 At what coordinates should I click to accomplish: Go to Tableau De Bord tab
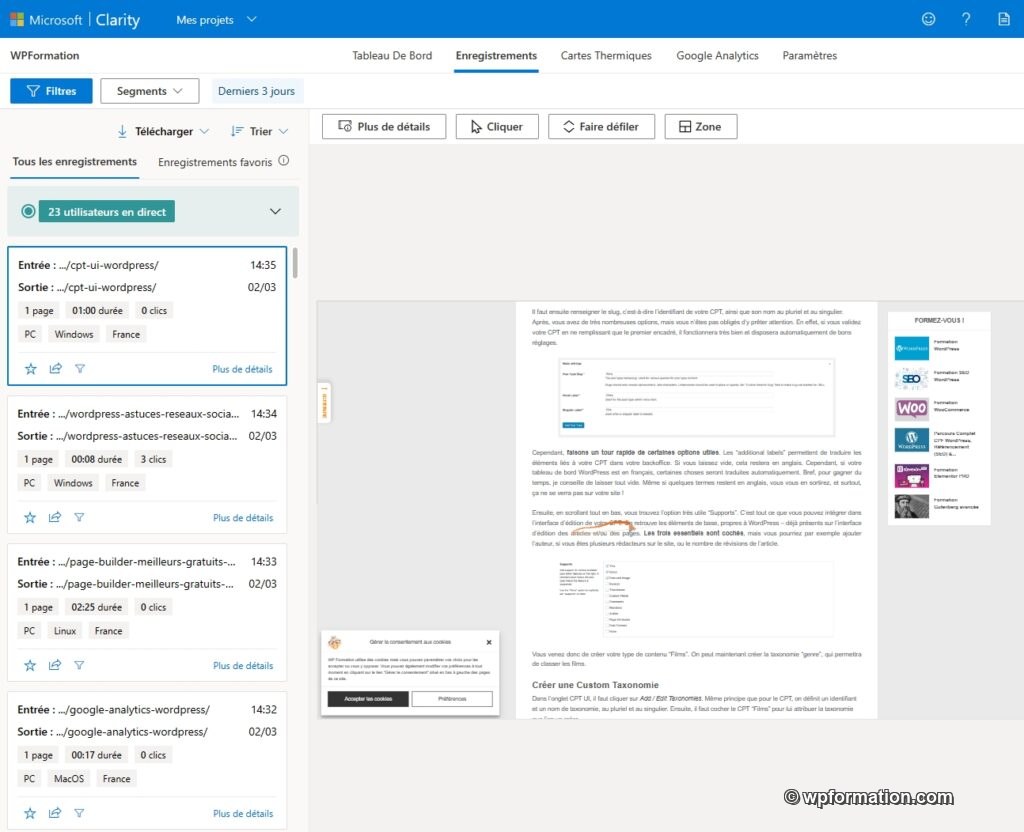point(392,56)
